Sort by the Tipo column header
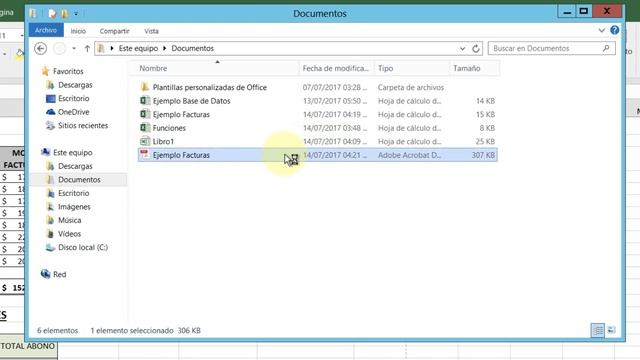640x360 pixels. coord(411,68)
